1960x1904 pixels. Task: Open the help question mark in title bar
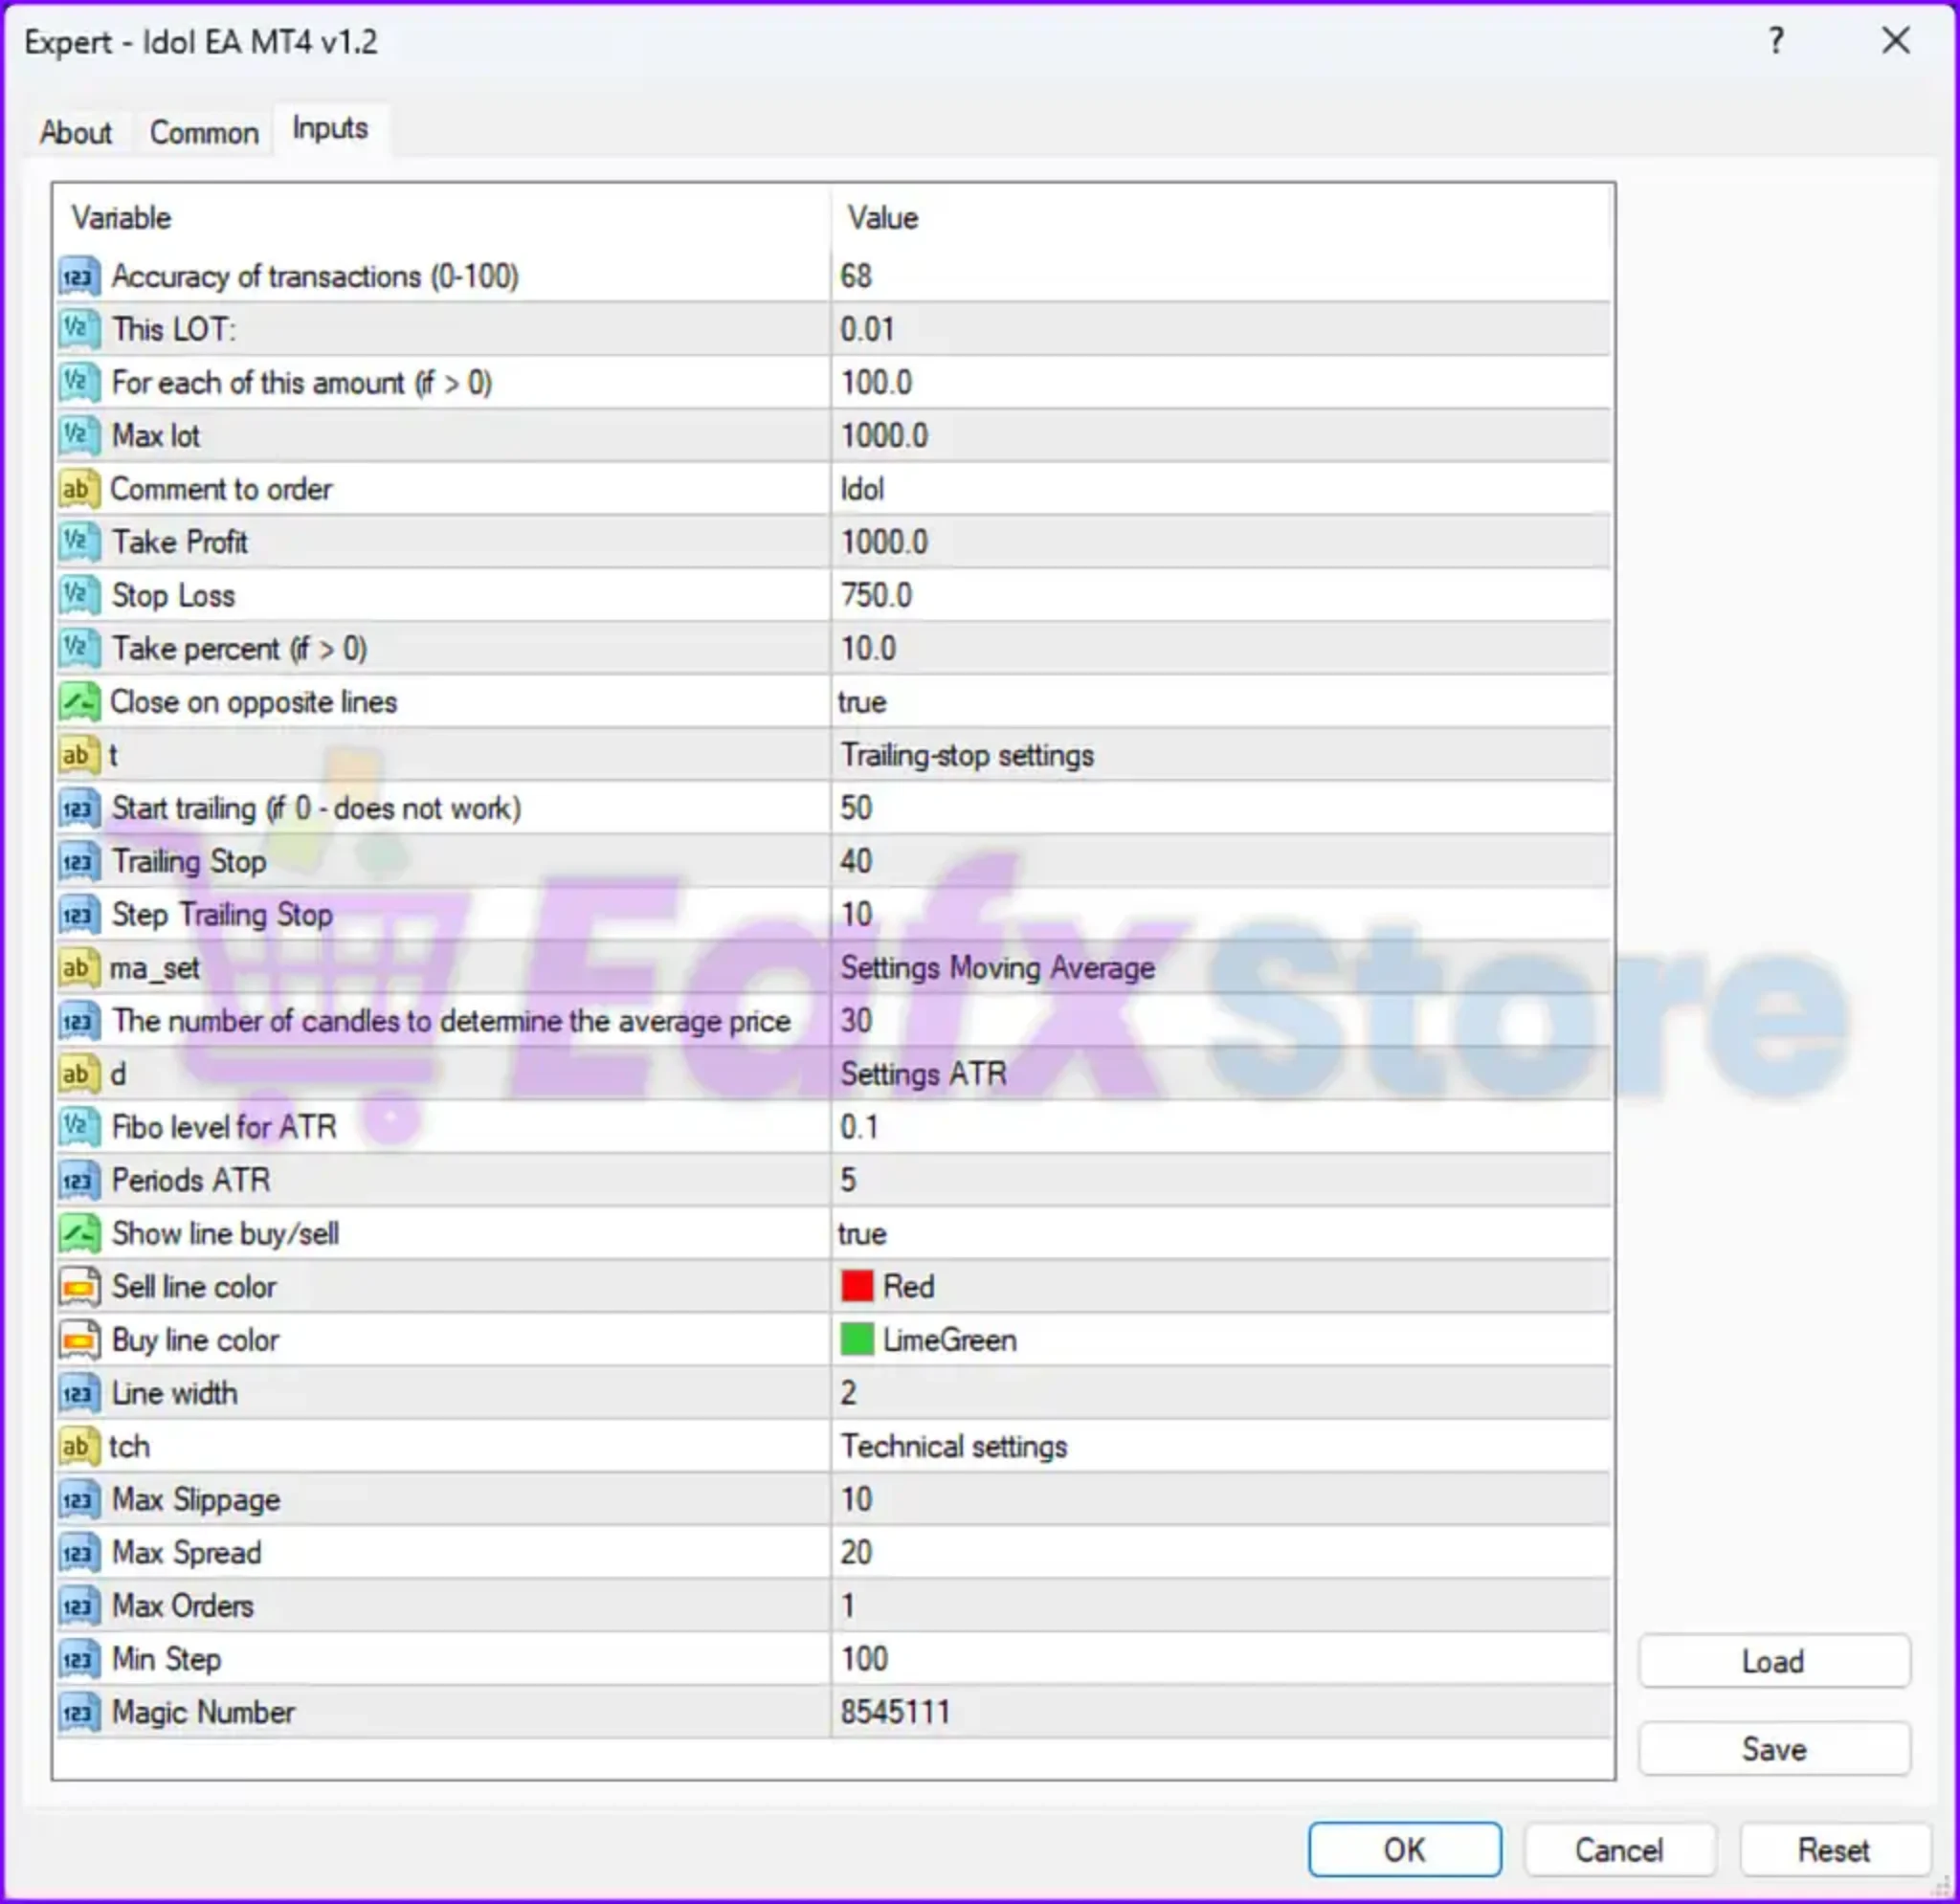1776,42
